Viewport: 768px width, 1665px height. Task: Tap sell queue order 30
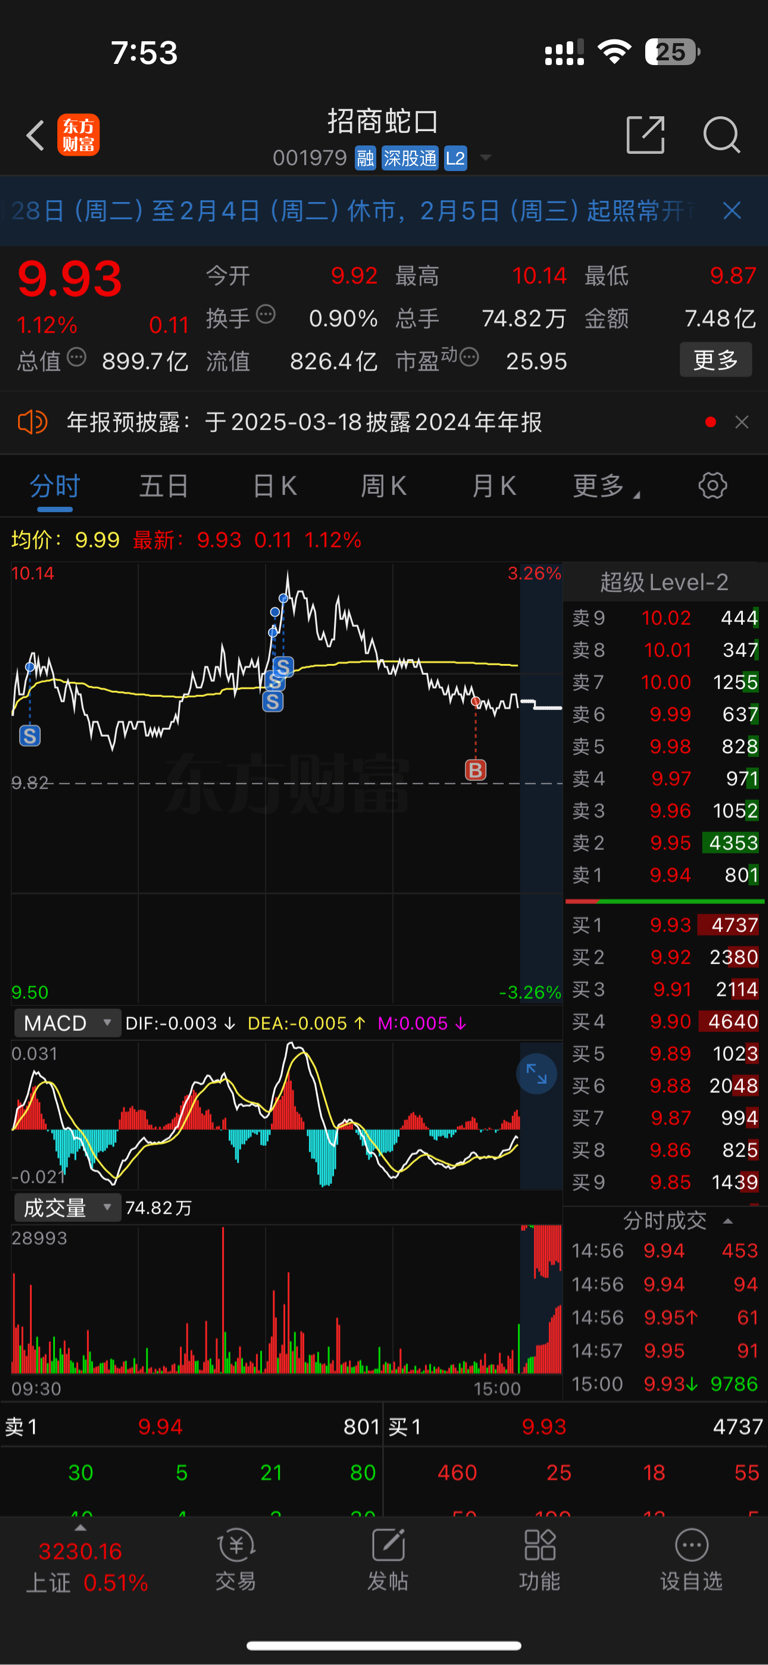(81, 1473)
